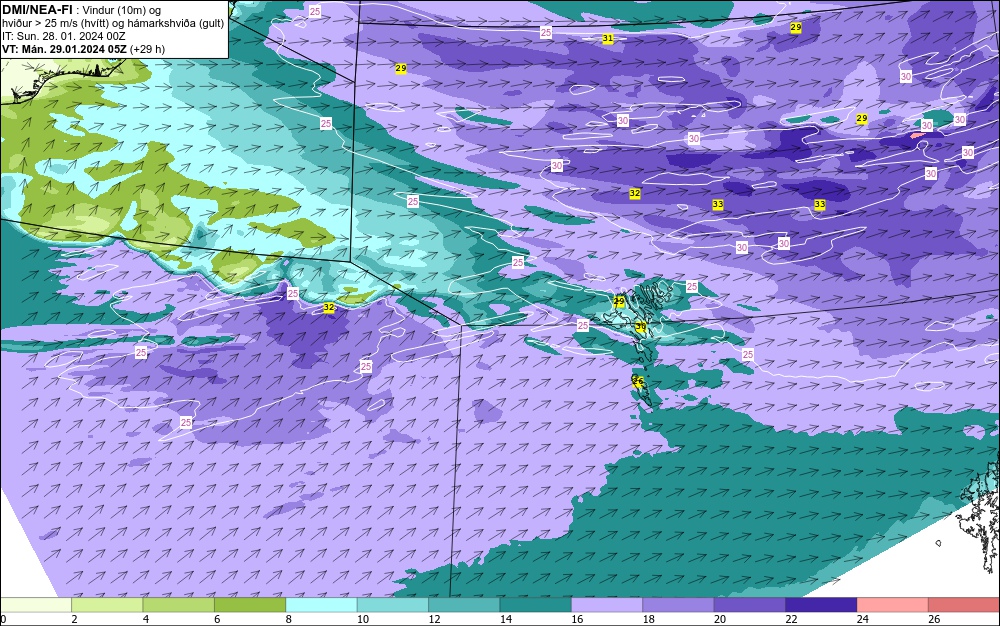Select the 'Vindur (10m) og' heading text
Viewport: 1000px width, 626px height.
point(122,10)
